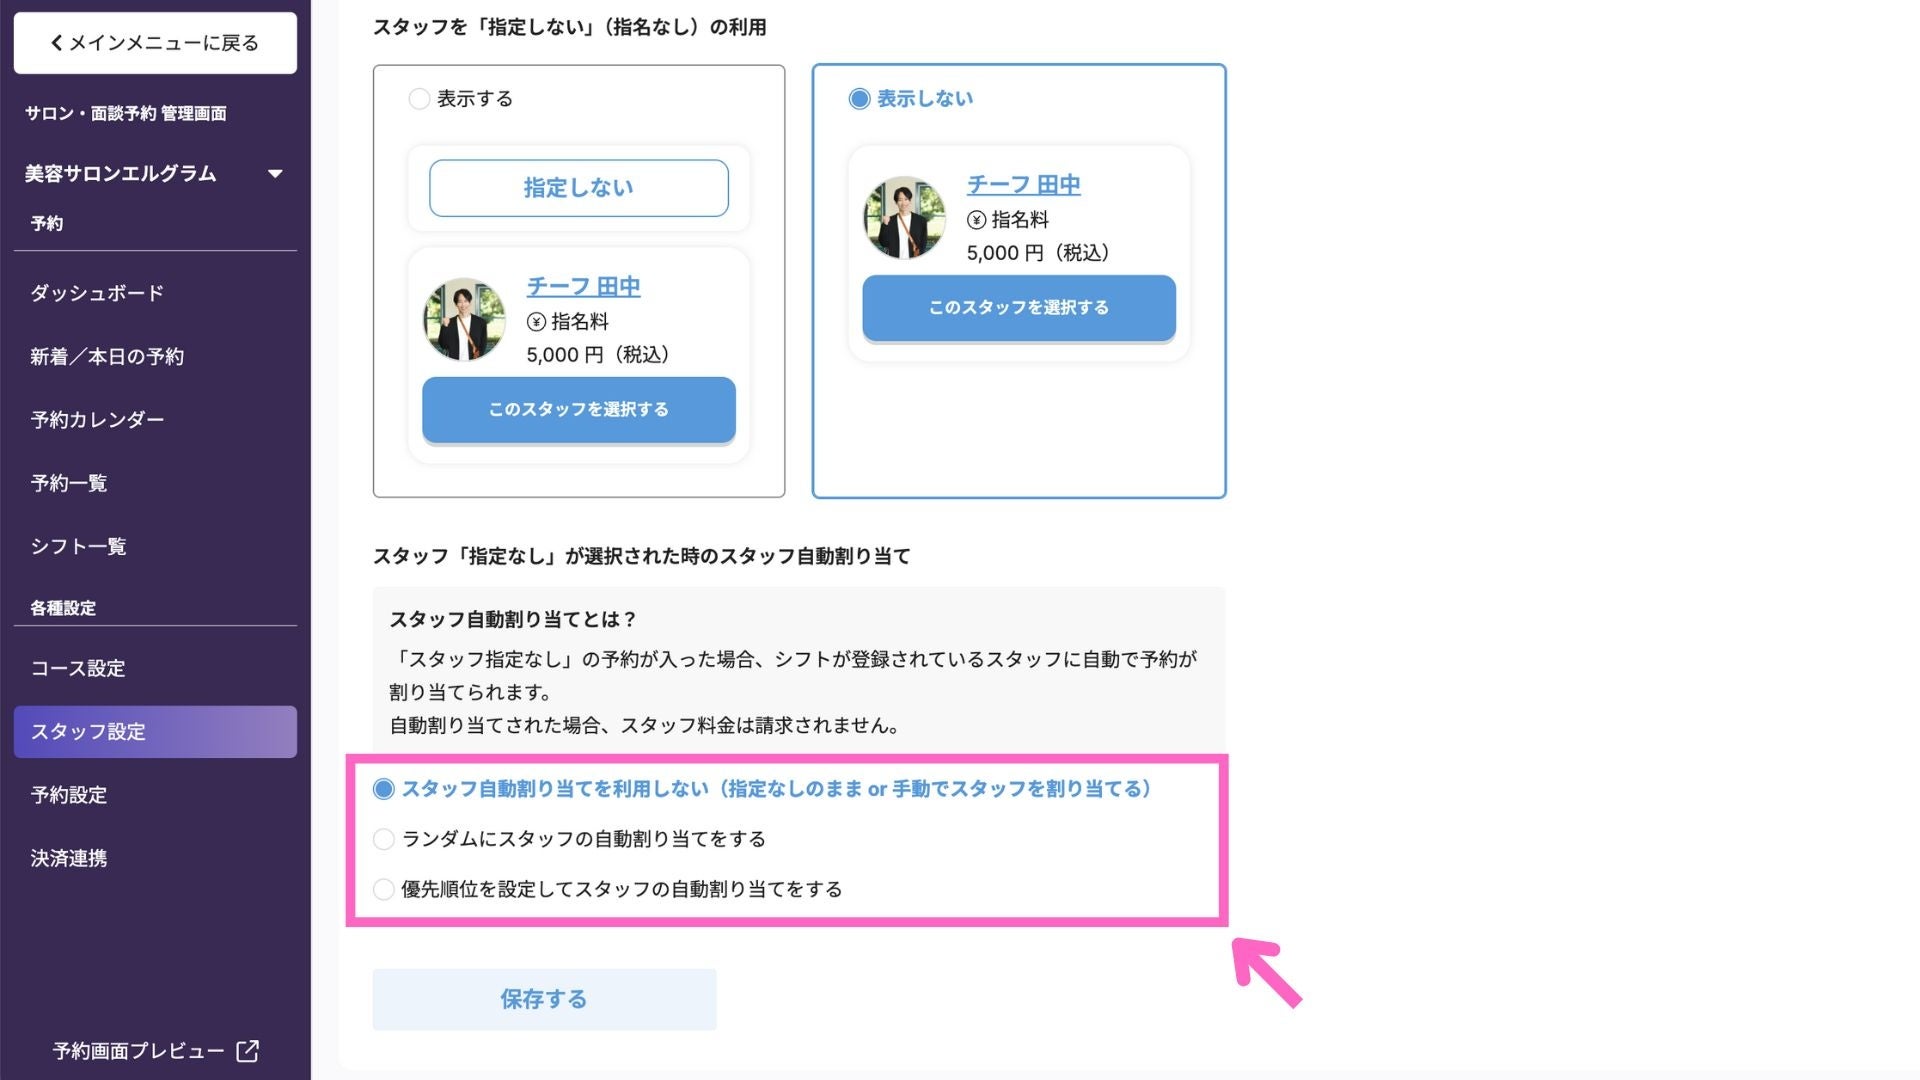Viewport: 1920px width, 1080px height.
Task: Click the yen icon in the left card
Action: pos(537,322)
